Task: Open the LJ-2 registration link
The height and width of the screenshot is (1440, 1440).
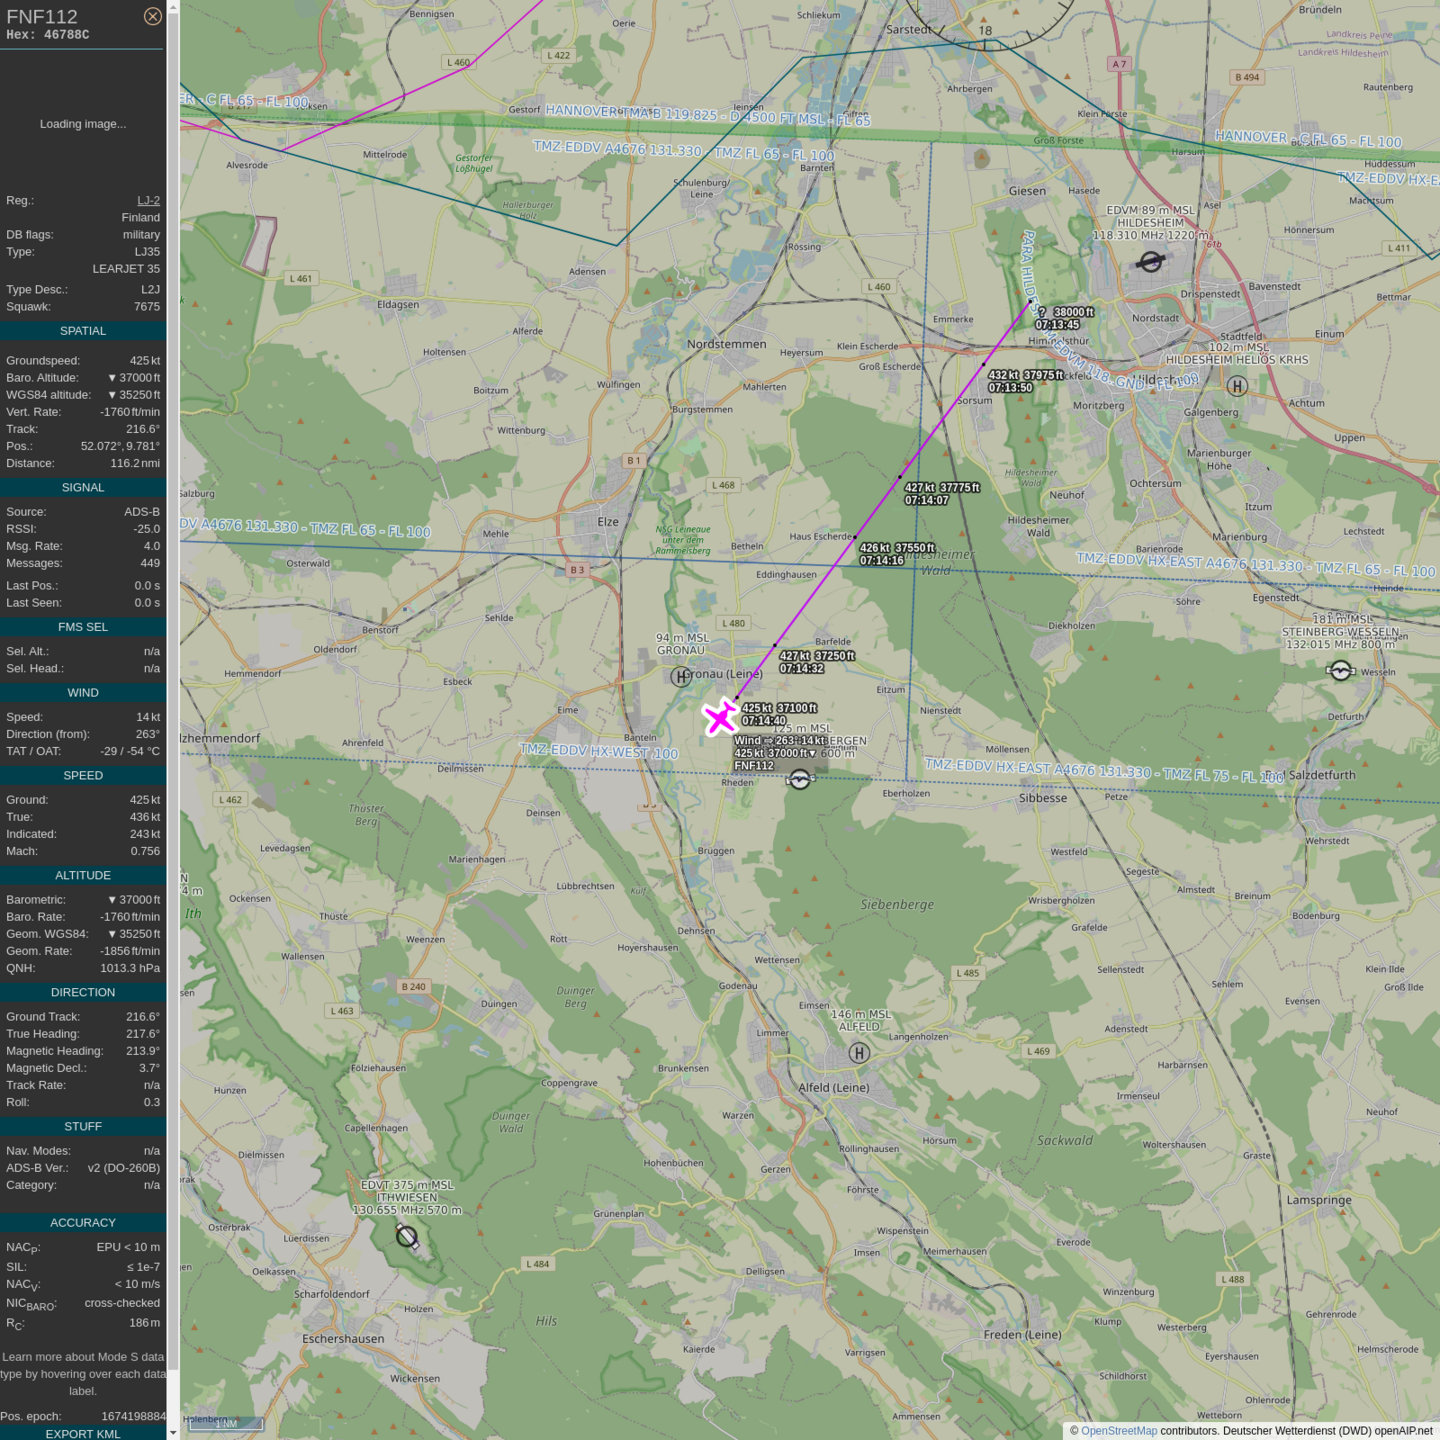Action: (148, 200)
